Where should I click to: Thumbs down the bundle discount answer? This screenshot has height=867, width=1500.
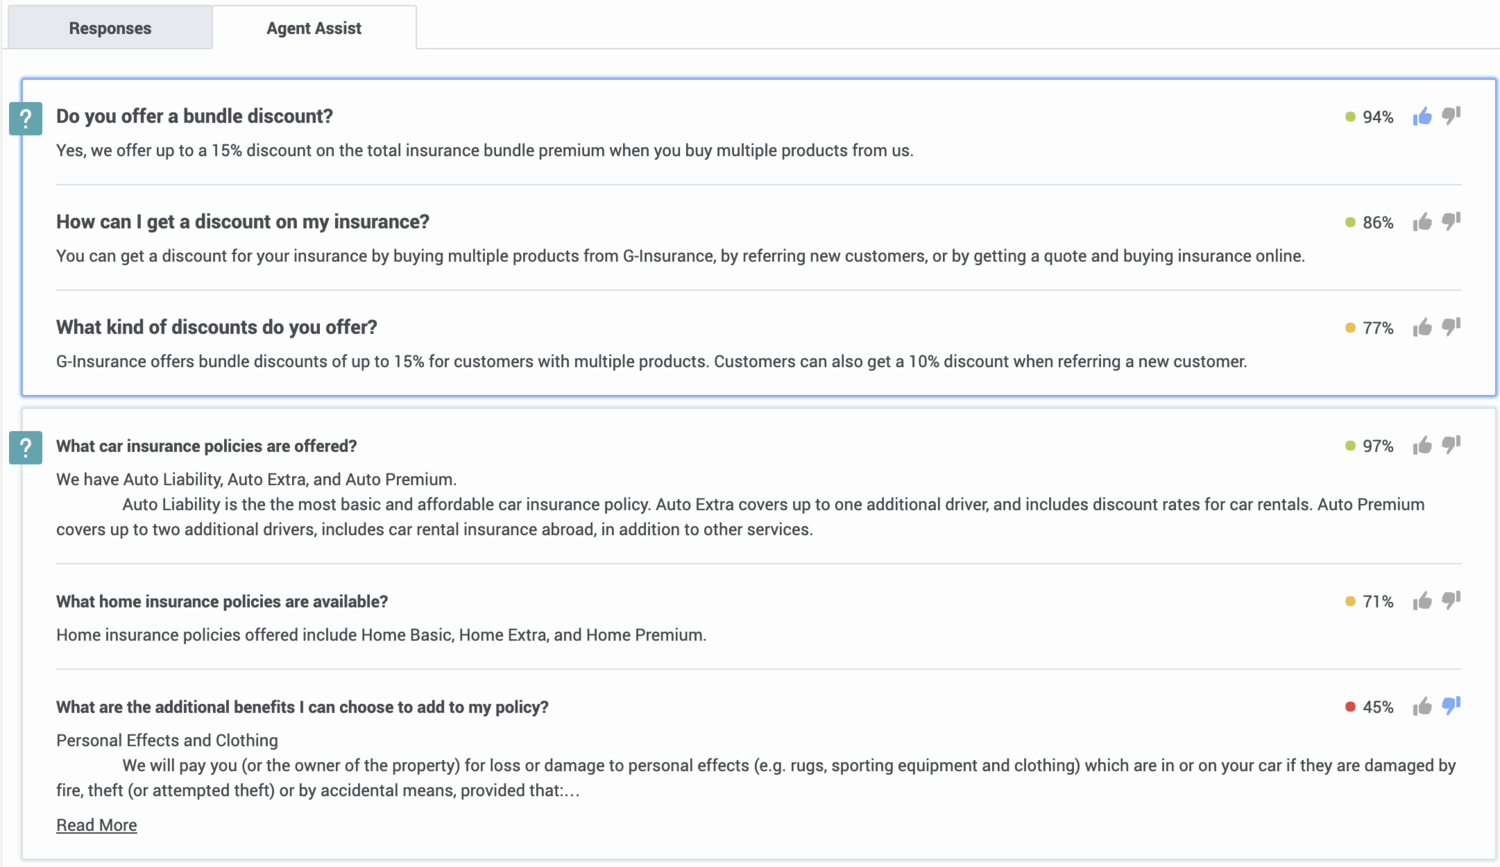[1451, 117]
